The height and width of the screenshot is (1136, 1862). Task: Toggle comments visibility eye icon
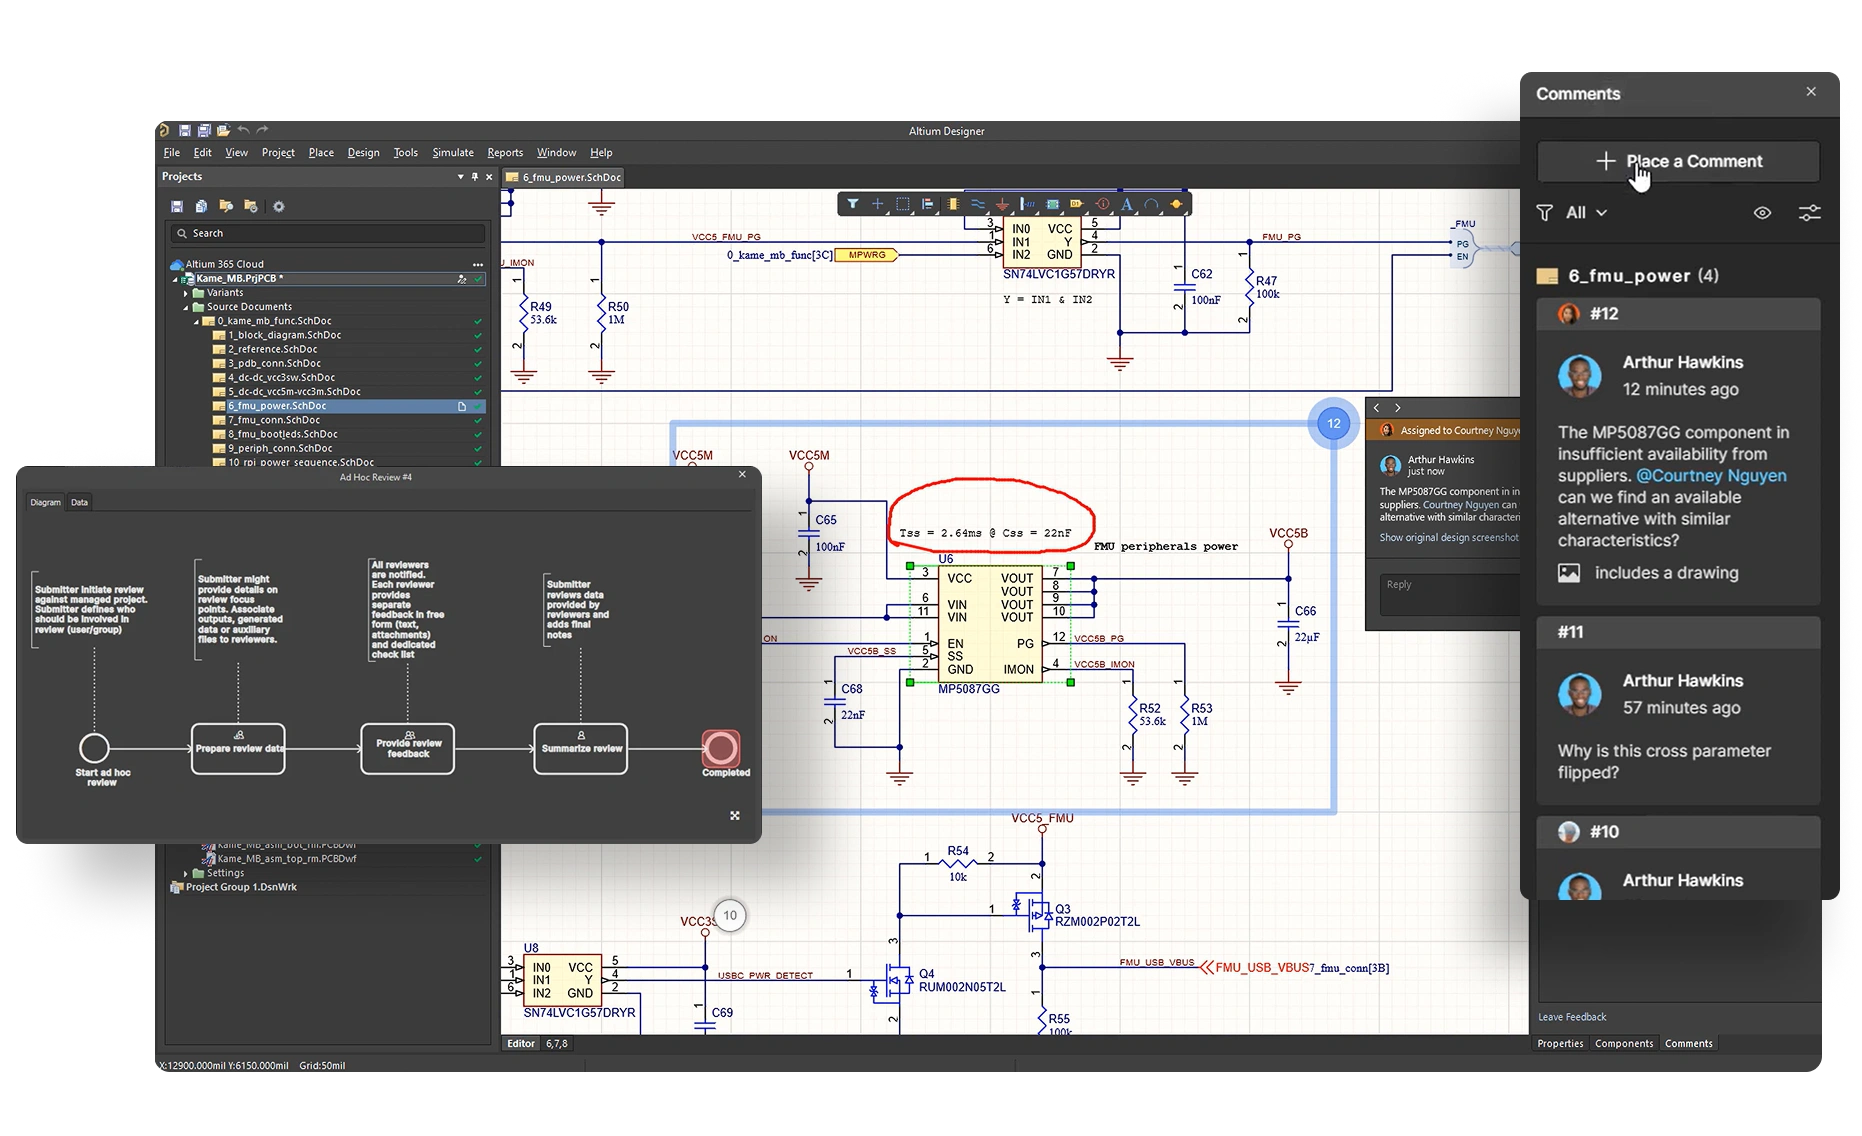[x=1762, y=213]
